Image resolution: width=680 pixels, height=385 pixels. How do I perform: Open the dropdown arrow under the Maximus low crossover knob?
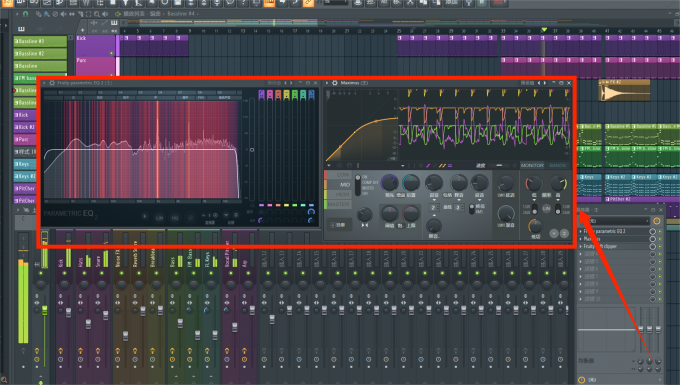coord(534,200)
